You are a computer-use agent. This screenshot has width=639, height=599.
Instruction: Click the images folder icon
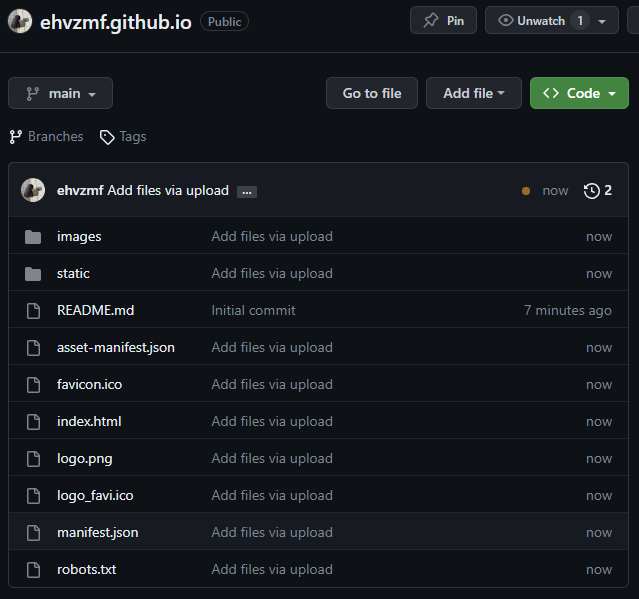pos(33,237)
